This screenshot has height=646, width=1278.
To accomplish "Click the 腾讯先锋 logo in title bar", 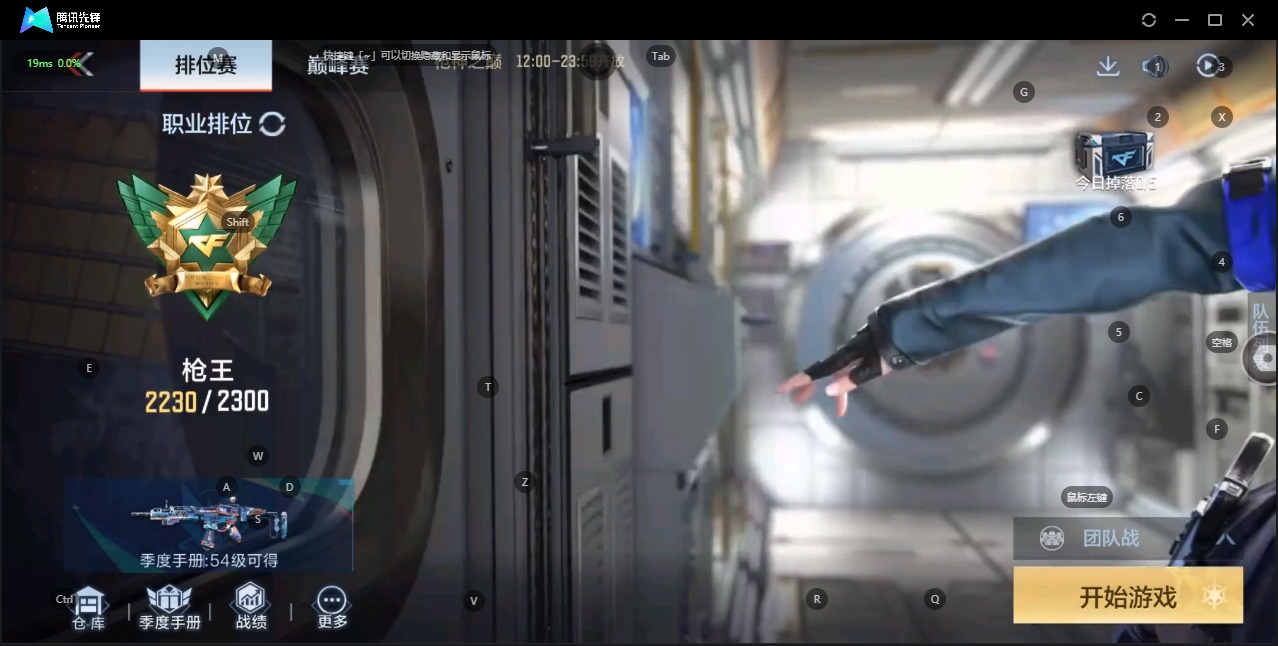I will 60,20.
